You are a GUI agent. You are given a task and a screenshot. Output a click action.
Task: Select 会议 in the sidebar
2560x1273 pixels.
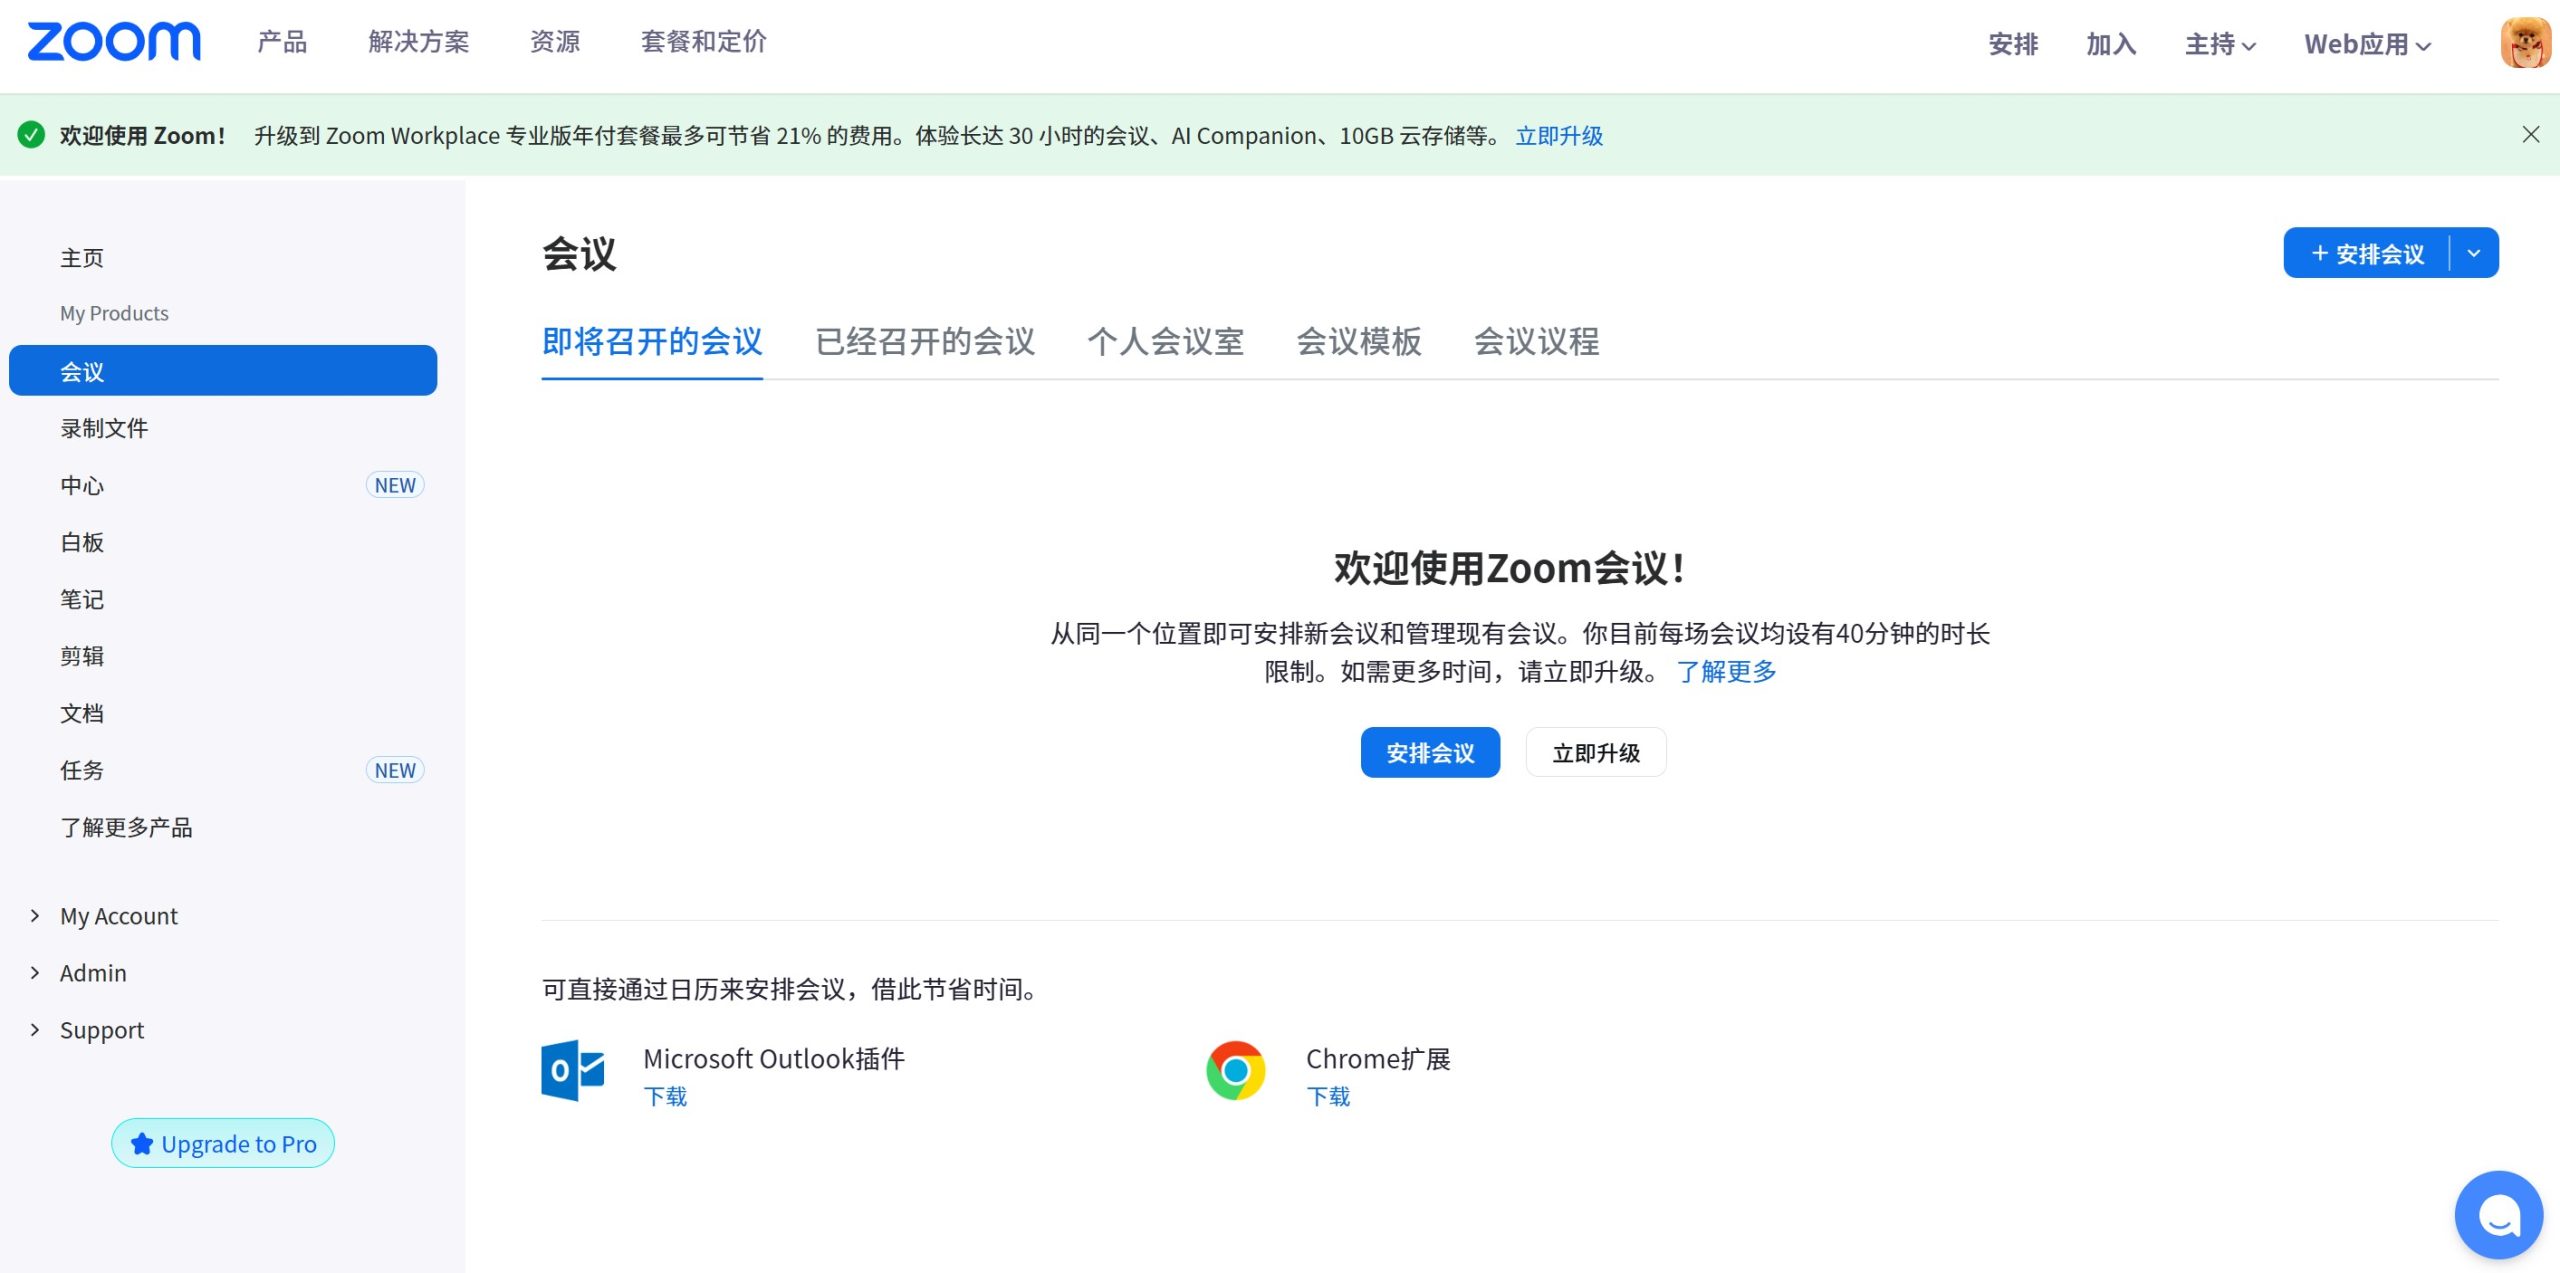(x=223, y=371)
